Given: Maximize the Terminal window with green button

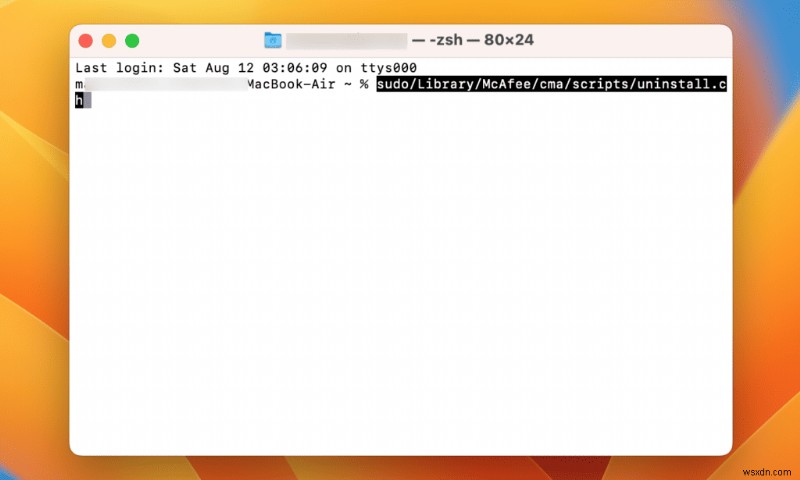Looking at the screenshot, I should (x=132, y=41).
